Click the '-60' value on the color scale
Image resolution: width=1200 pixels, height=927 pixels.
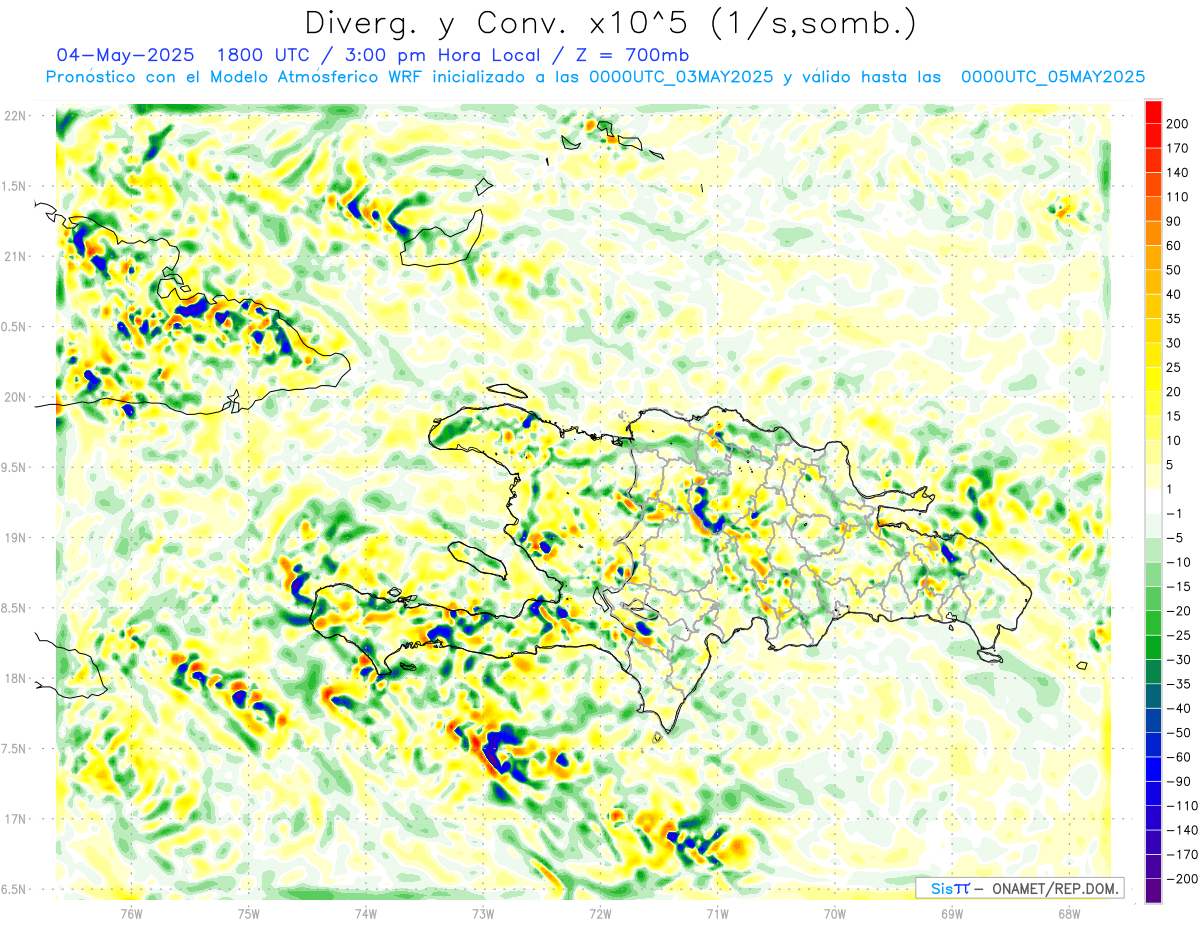(1181, 757)
